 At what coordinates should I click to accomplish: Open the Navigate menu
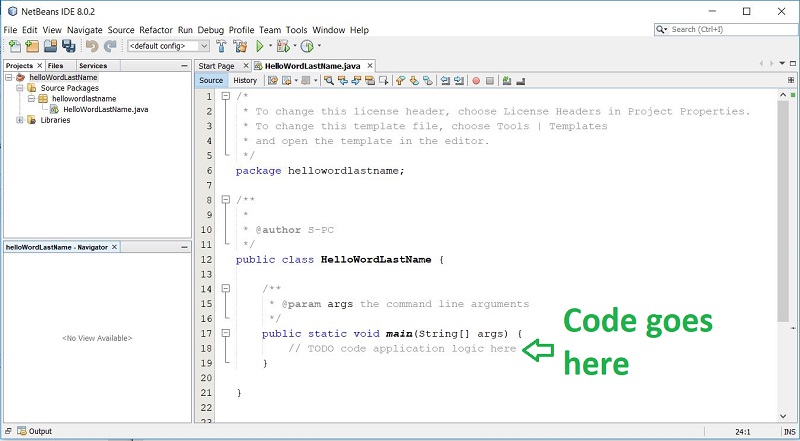click(85, 30)
